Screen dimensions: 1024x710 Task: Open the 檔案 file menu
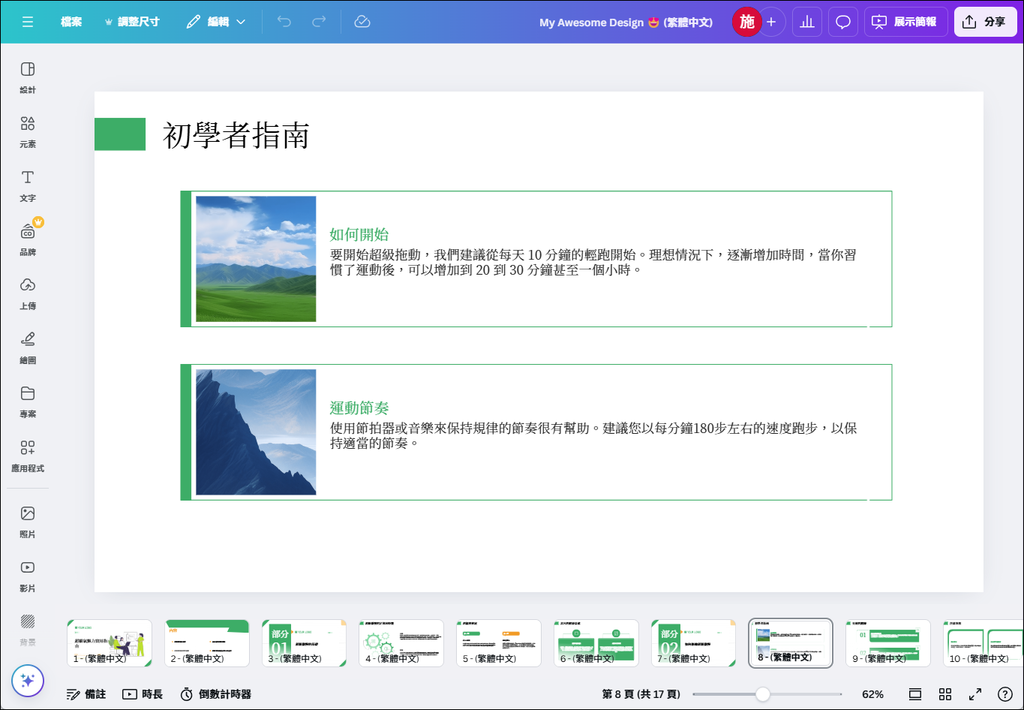point(71,22)
